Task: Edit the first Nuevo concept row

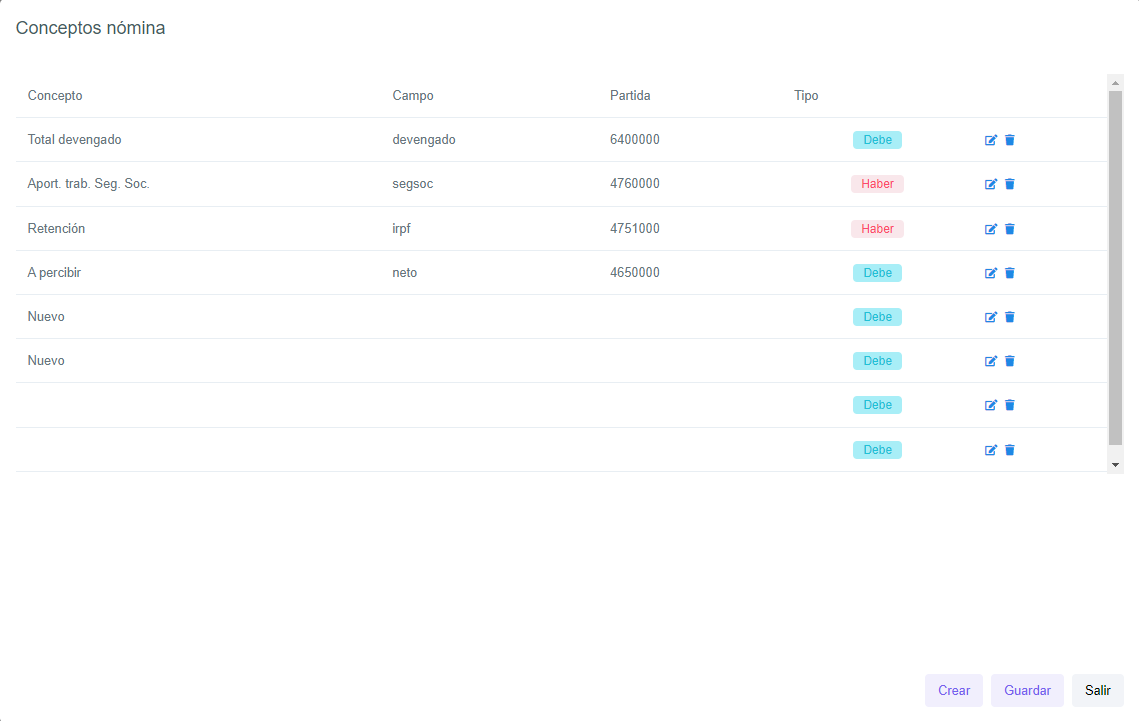Action: pyautogui.click(x=991, y=317)
